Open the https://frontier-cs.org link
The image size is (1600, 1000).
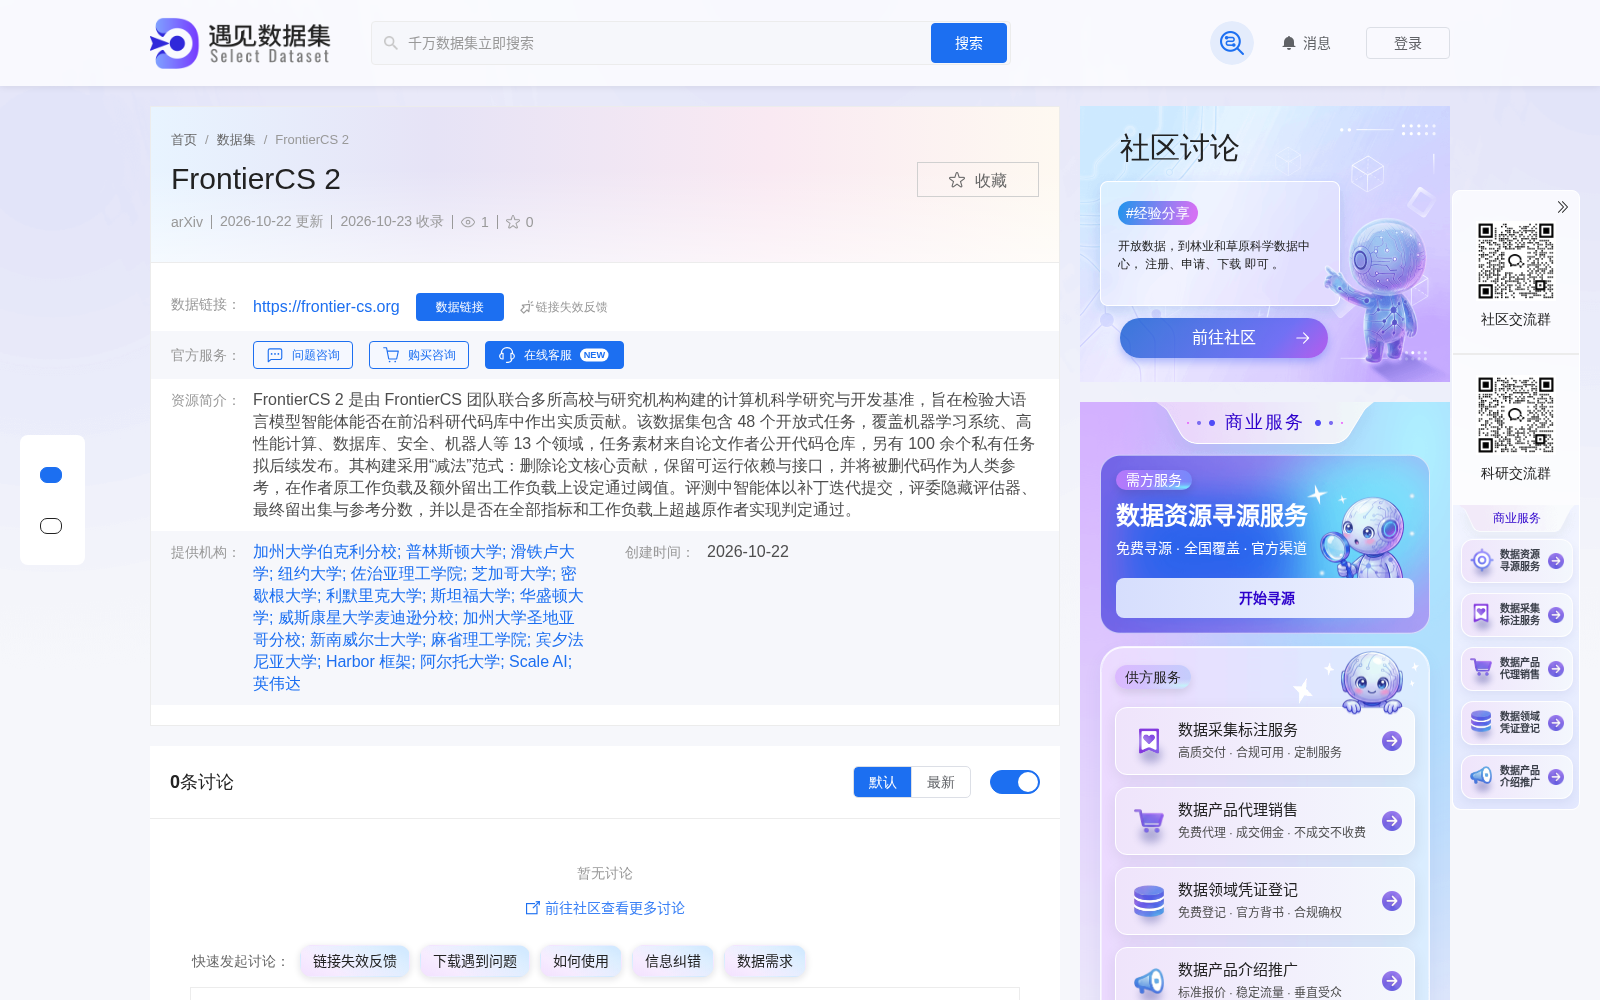pyautogui.click(x=326, y=307)
